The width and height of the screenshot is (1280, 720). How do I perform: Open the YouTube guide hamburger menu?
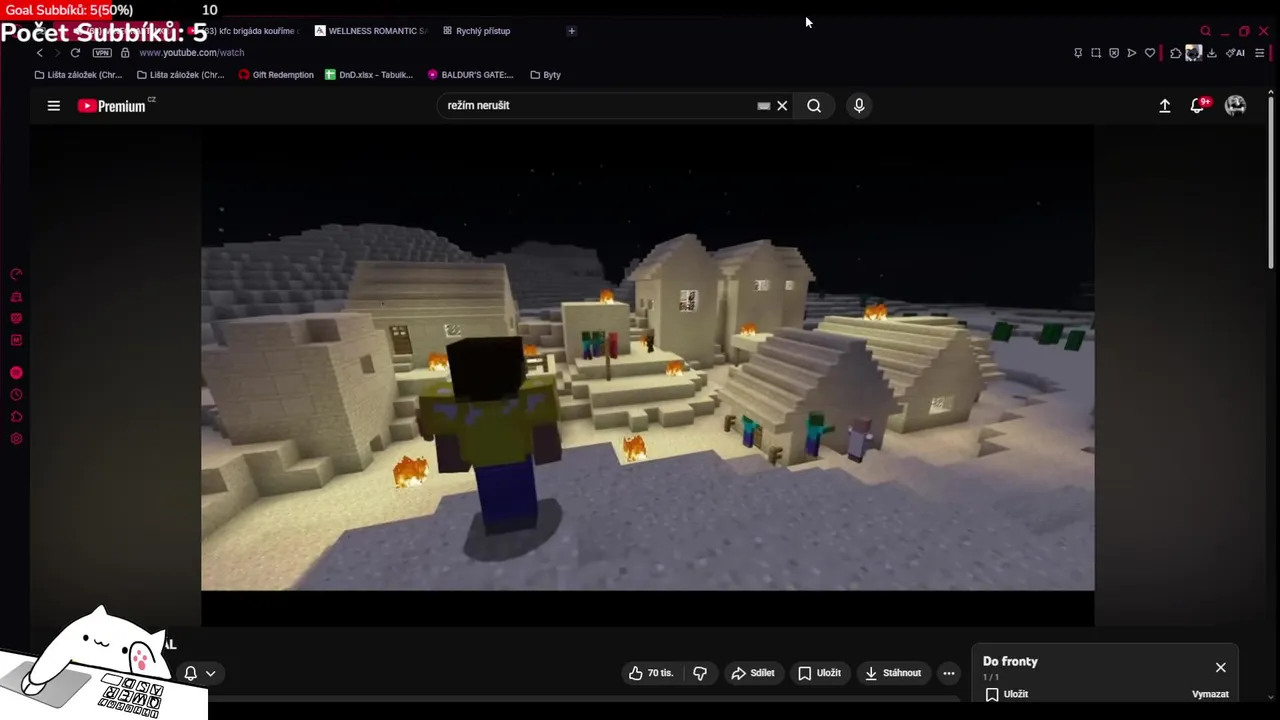coord(54,105)
